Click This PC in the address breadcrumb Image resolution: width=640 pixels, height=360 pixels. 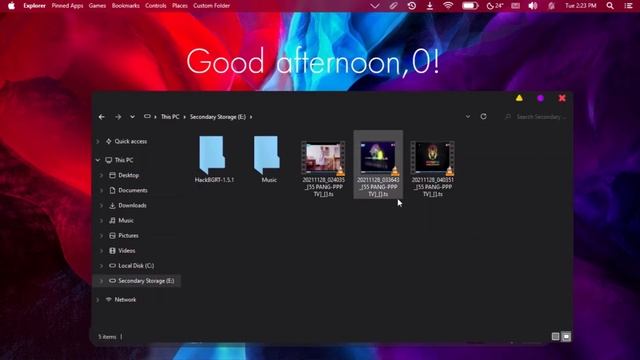170,117
